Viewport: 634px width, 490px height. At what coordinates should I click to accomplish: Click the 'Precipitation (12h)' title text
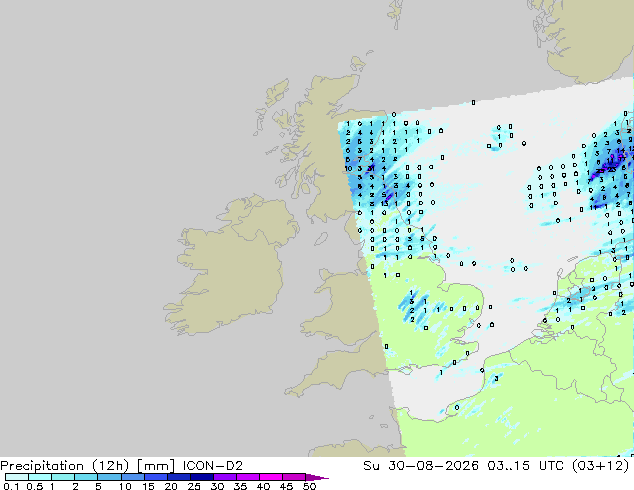[x=65, y=466]
